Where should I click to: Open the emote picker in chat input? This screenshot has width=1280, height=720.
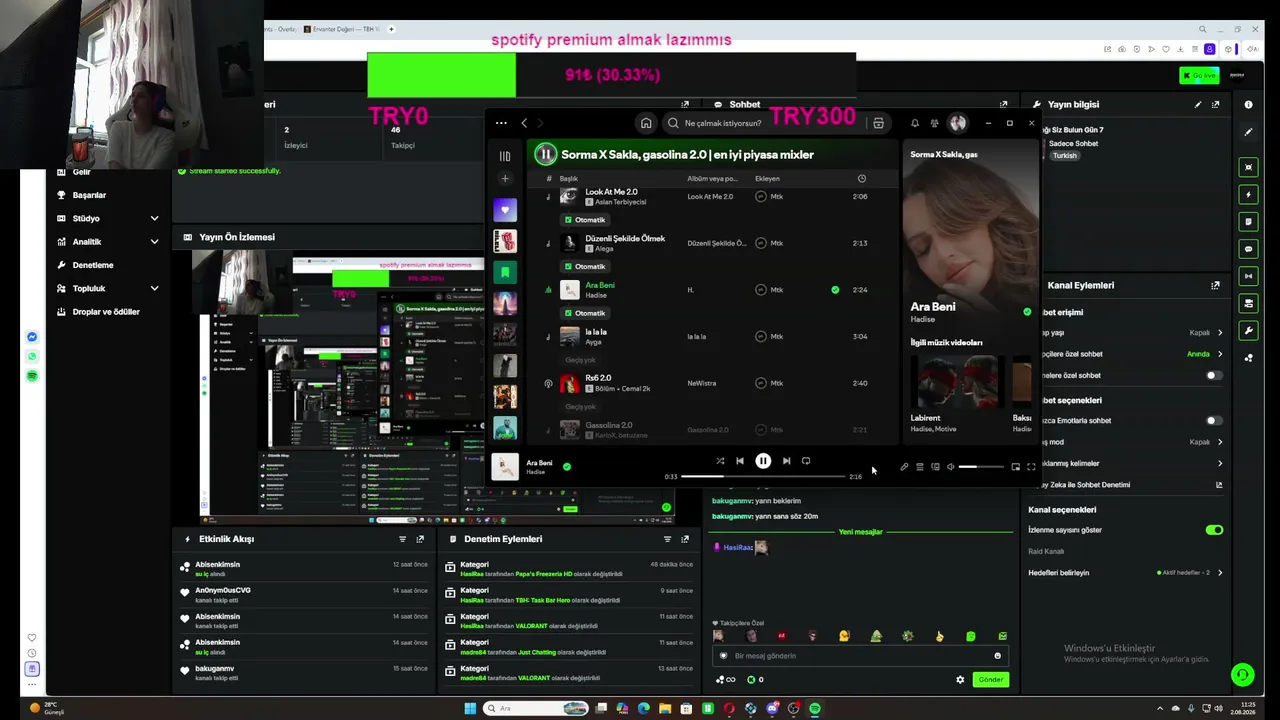coord(997,656)
